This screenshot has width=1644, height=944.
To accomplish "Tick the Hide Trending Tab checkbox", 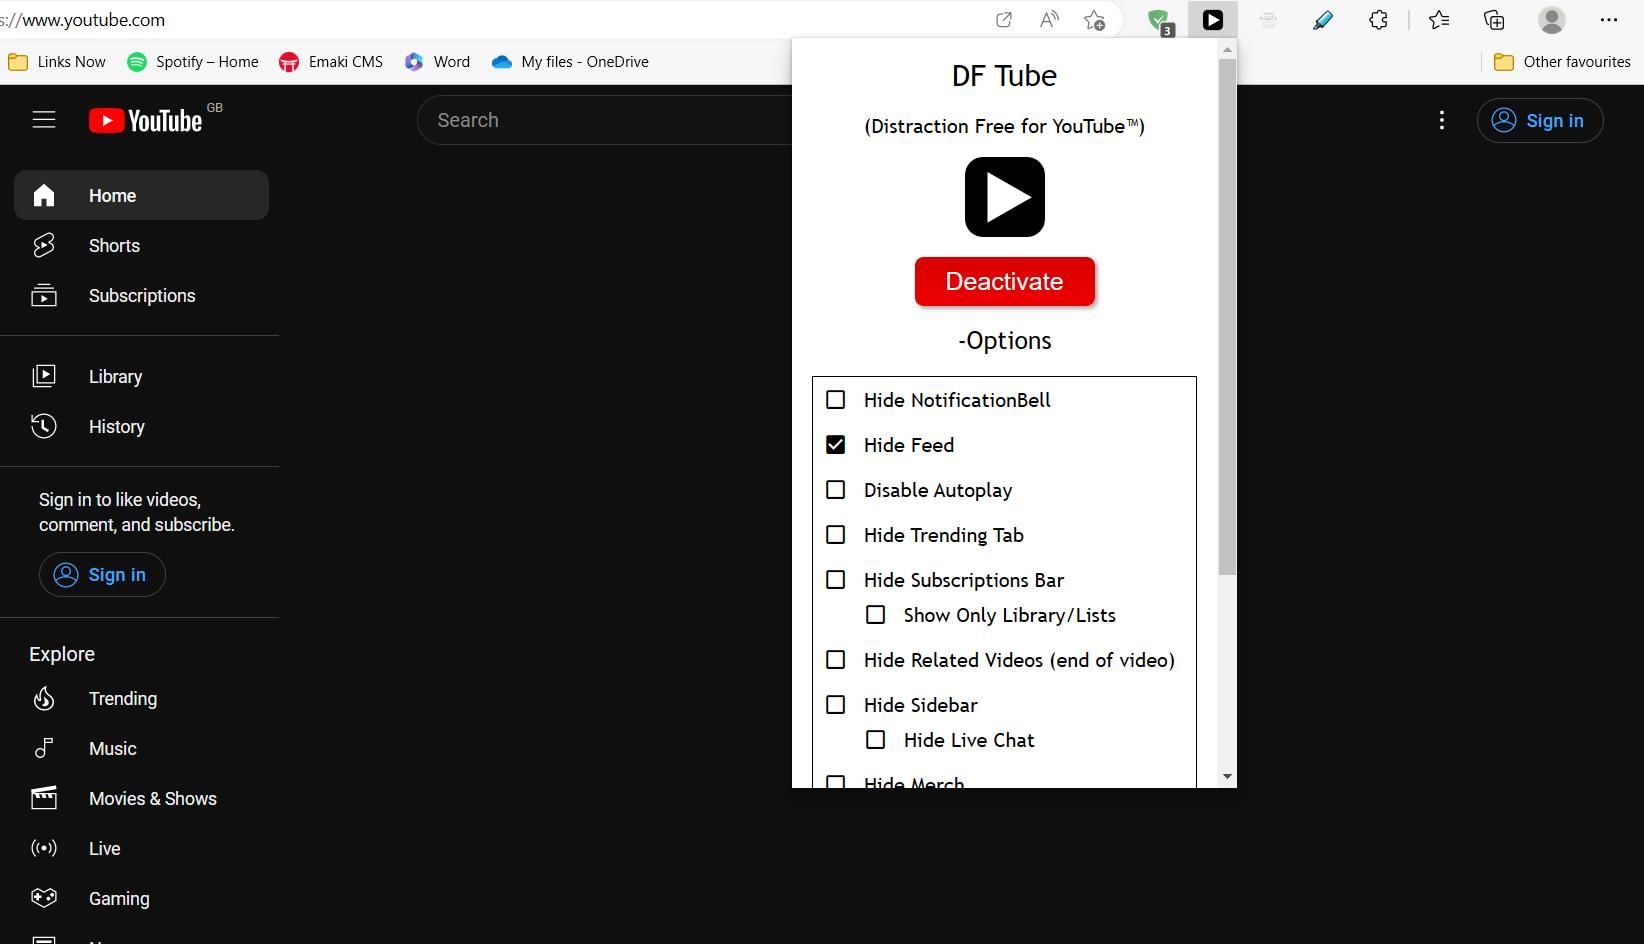I will tap(836, 535).
